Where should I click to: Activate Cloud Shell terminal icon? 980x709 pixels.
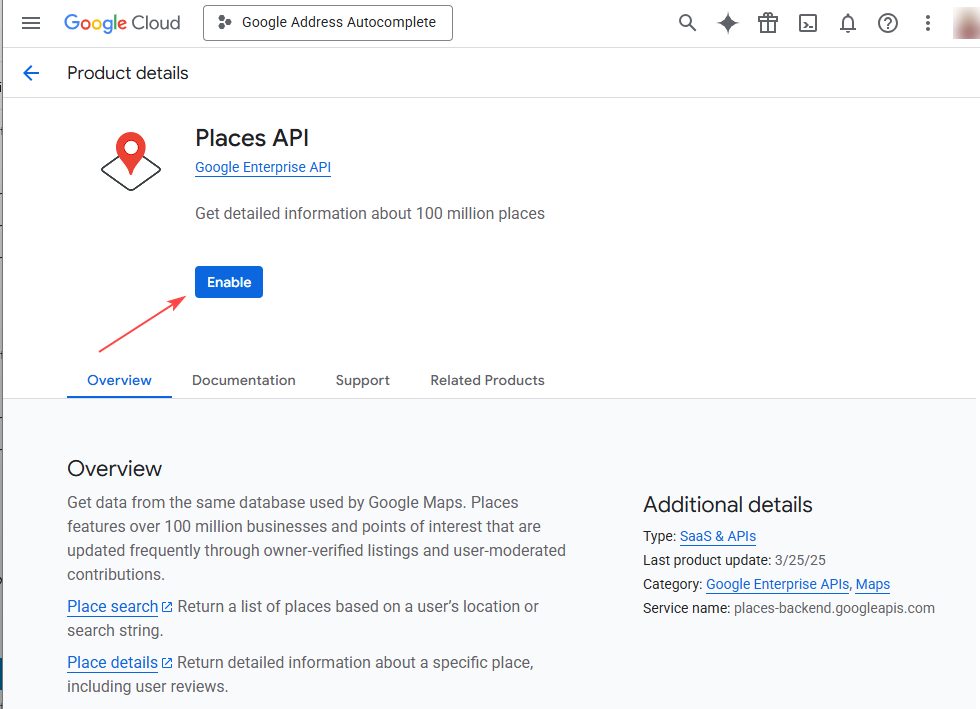click(x=808, y=23)
